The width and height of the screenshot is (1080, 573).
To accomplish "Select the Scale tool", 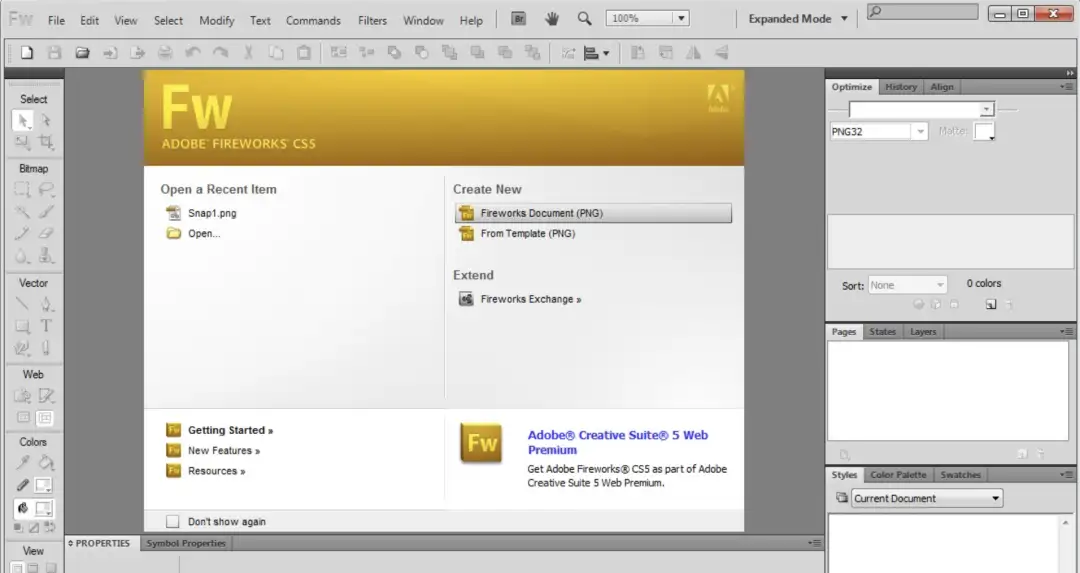I will coord(22,143).
